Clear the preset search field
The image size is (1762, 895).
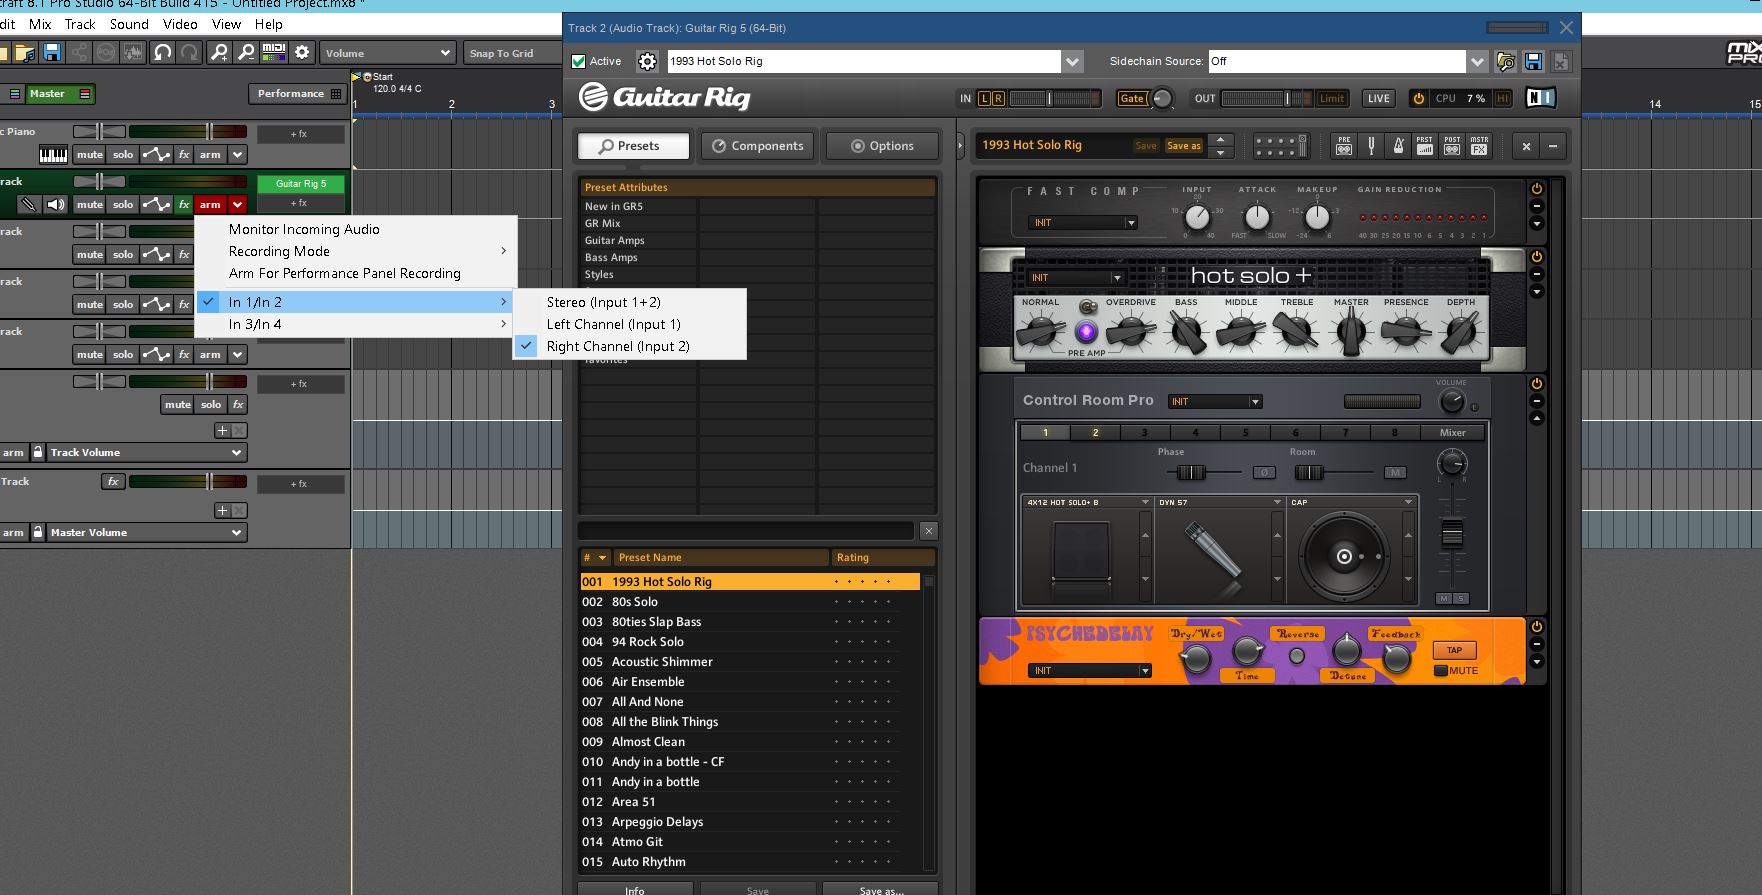click(x=929, y=531)
